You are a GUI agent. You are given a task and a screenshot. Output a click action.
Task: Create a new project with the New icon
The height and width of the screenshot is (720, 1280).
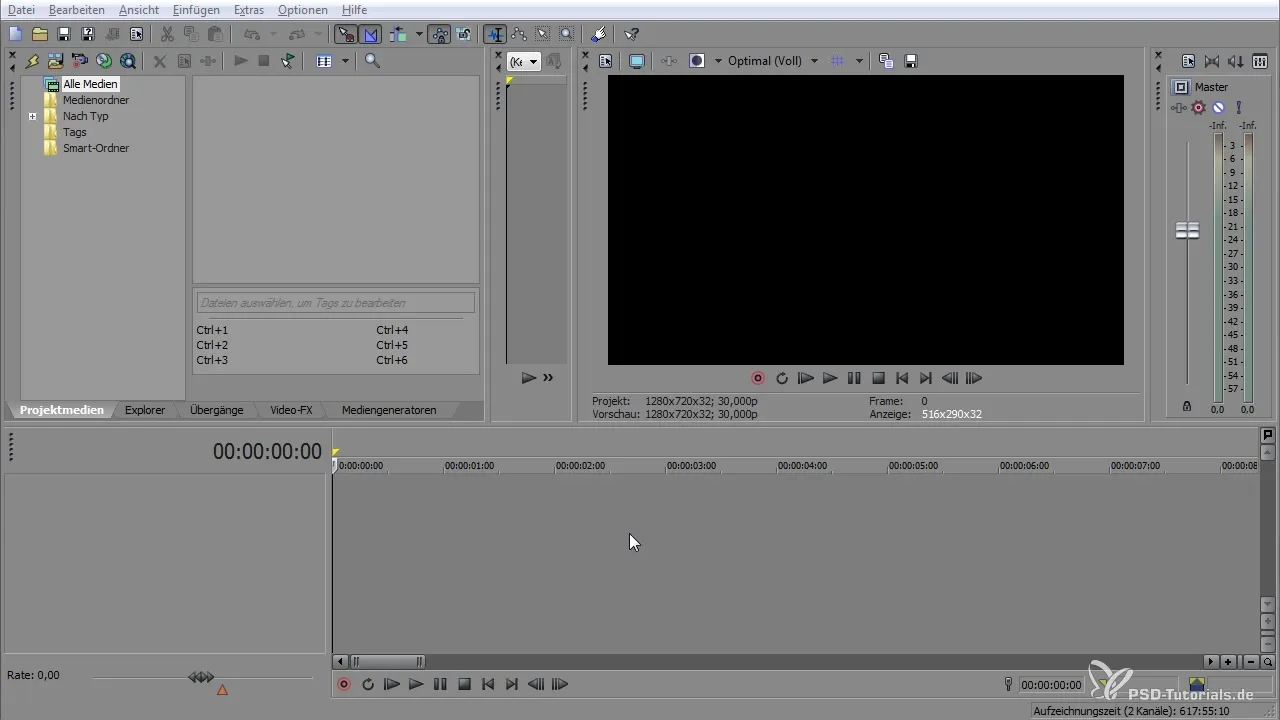pos(15,34)
